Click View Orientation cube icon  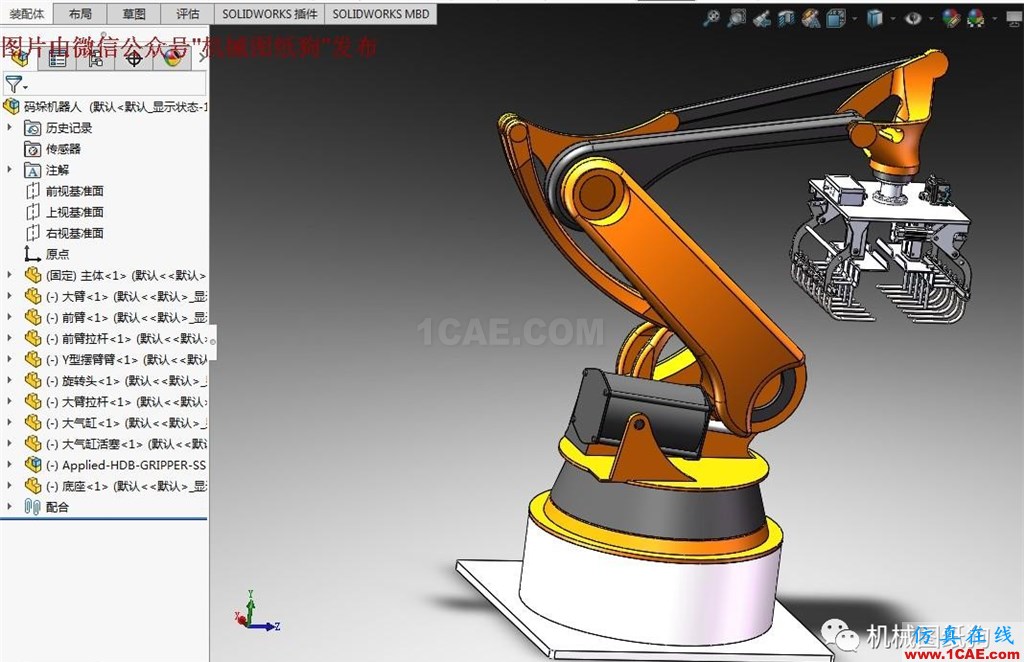[836, 18]
